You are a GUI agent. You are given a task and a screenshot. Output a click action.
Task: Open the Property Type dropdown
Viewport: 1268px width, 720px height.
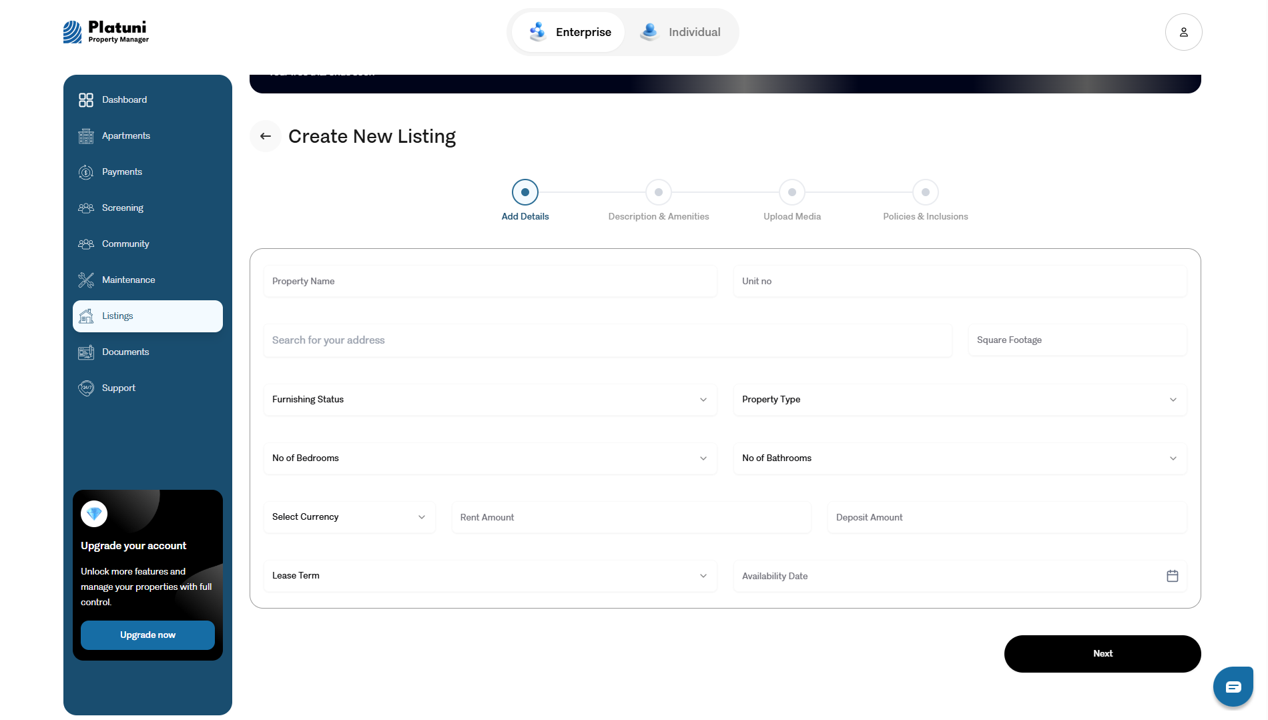coord(960,399)
